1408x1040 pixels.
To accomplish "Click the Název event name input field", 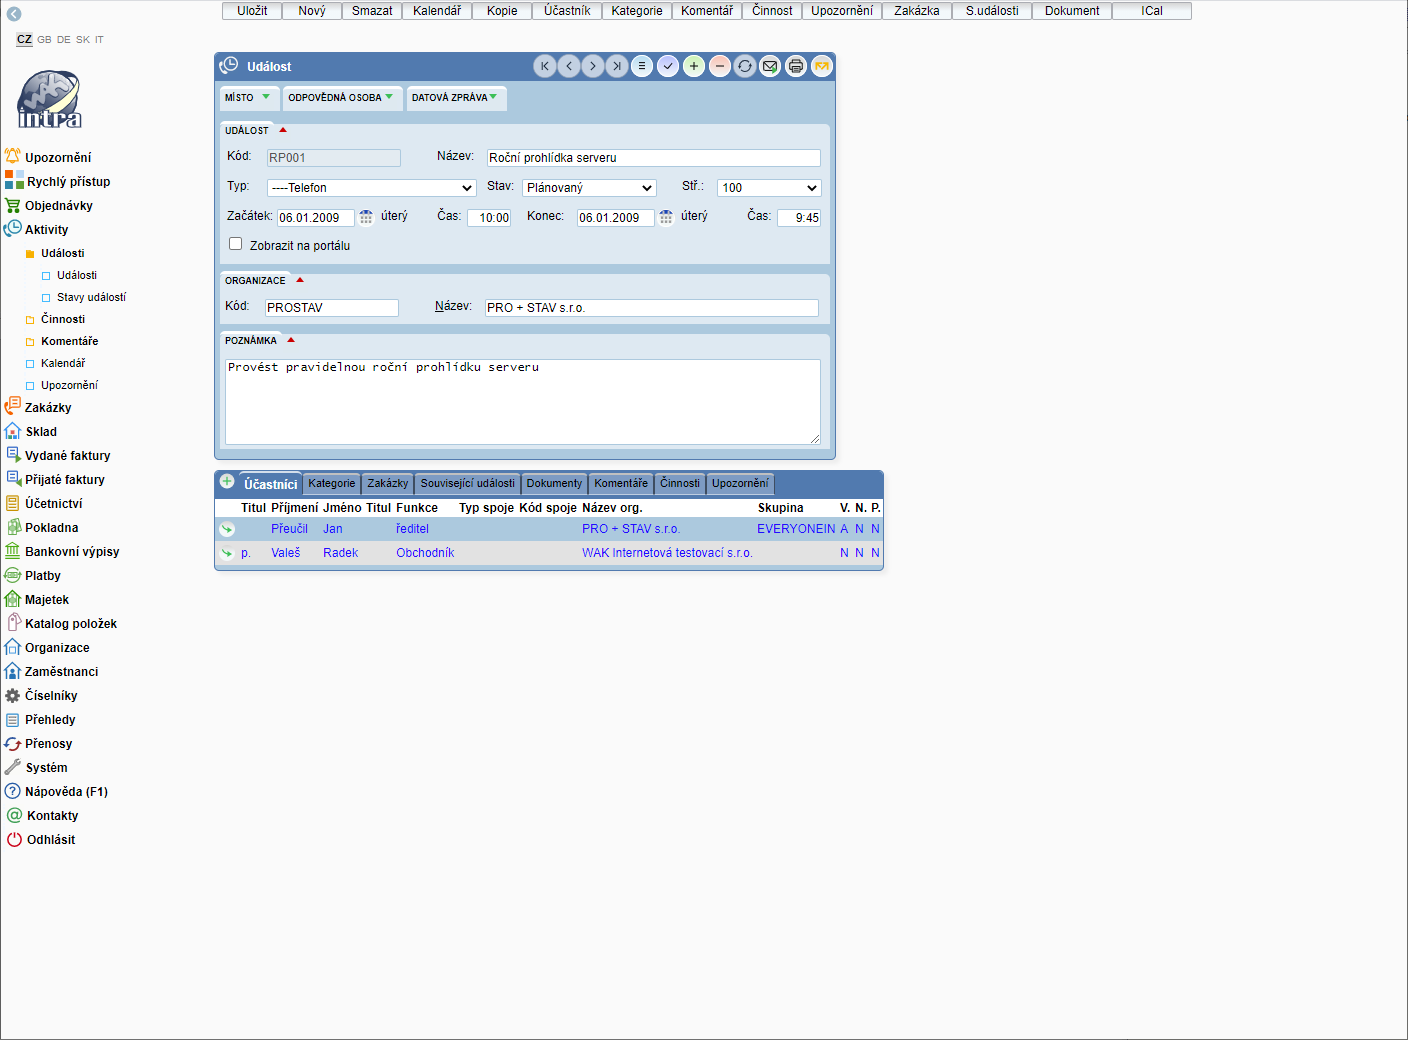I will [653, 158].
